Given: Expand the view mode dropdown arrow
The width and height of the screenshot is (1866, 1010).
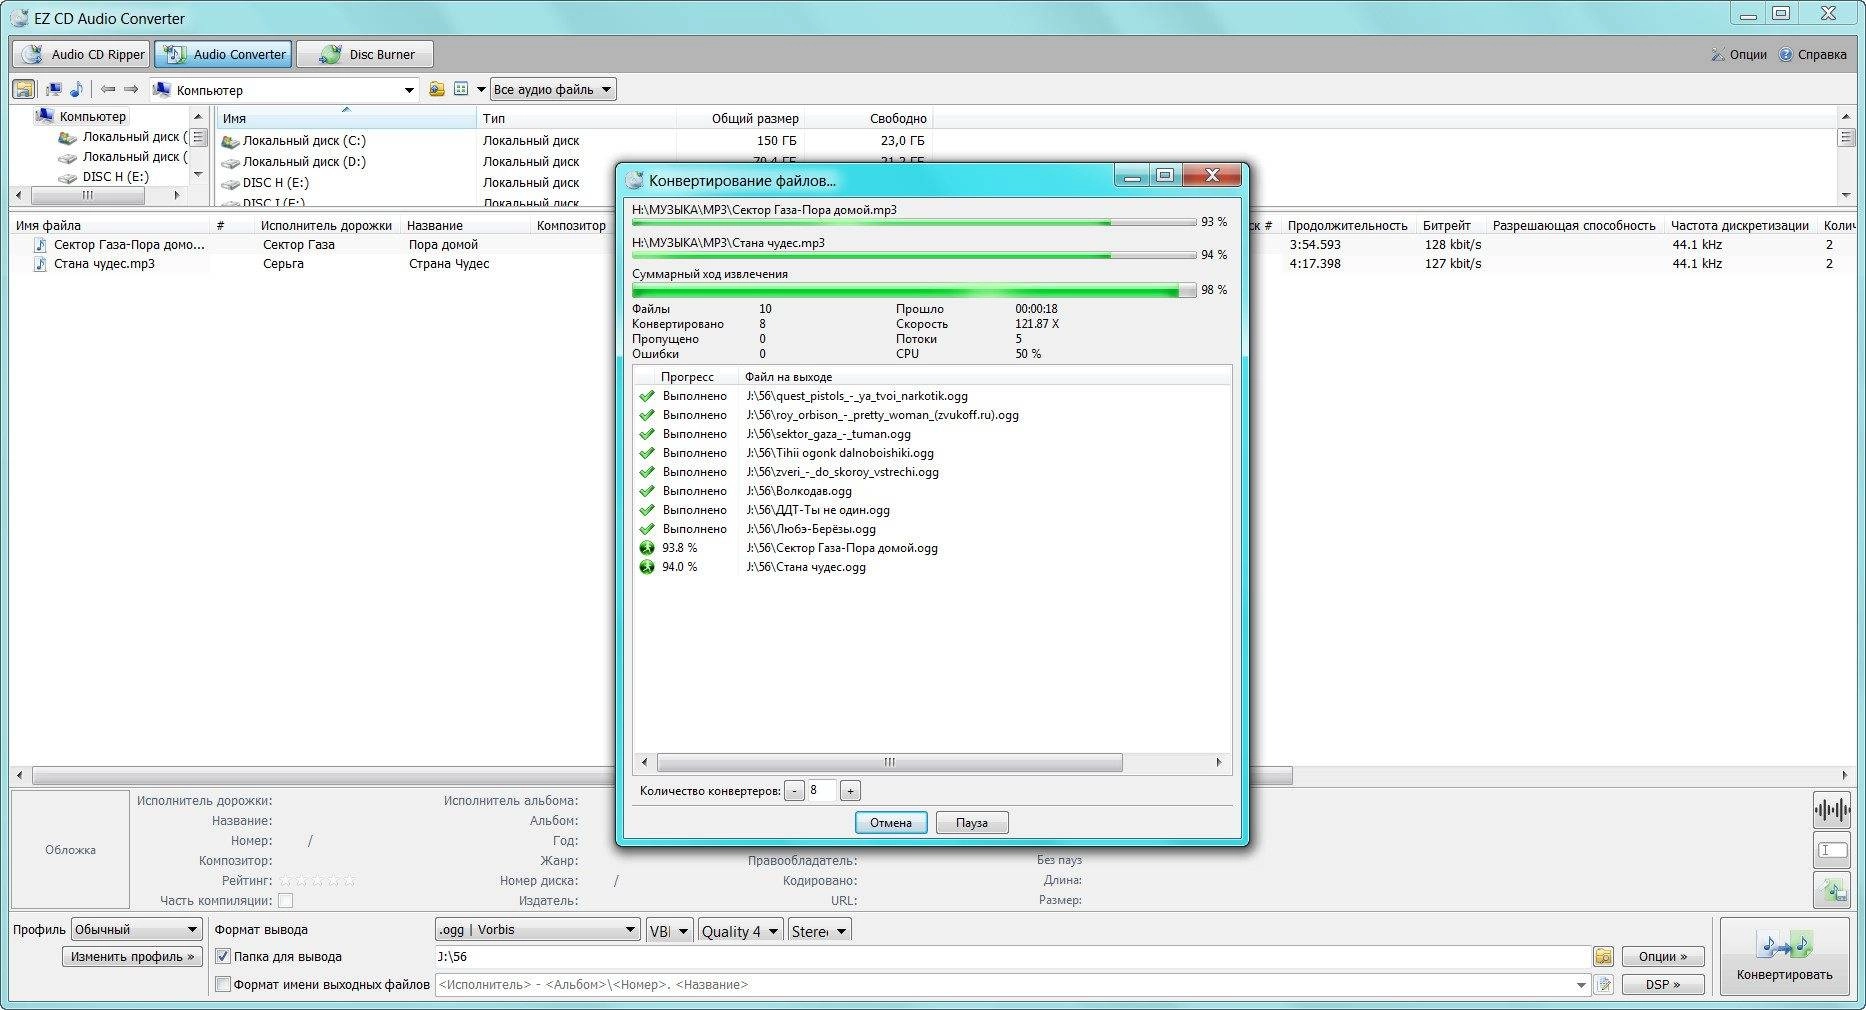Looking at the screenshot, I should click(x=481, y=89).
